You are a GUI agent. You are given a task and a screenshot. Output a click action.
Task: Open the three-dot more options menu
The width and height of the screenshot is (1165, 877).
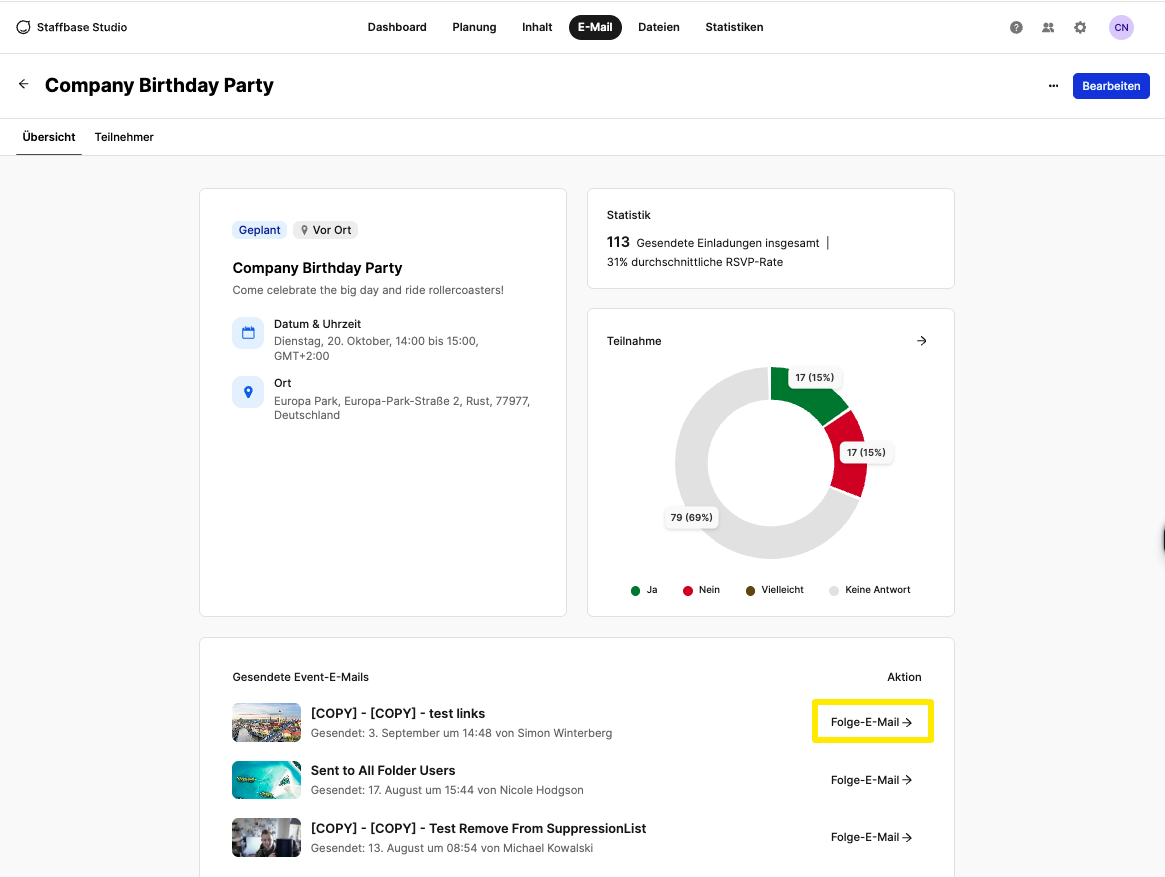[1053, 85]
